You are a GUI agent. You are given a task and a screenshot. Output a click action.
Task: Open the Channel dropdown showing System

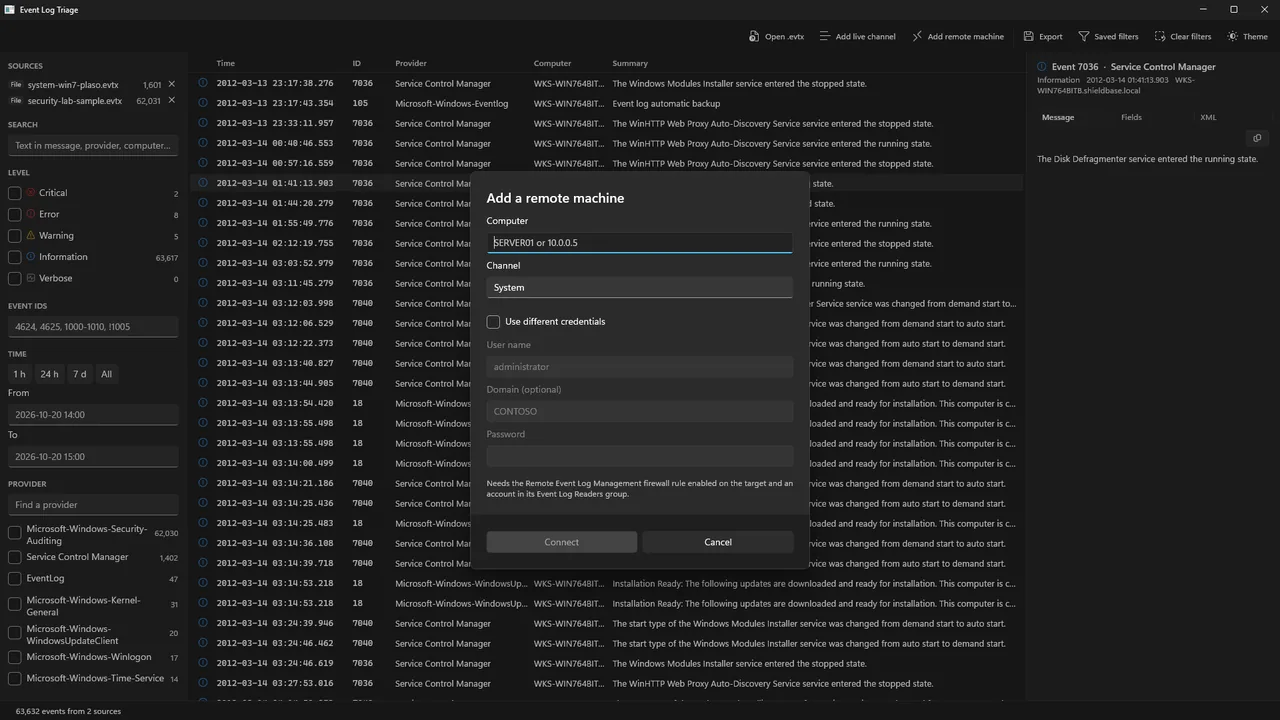point(640,287)
